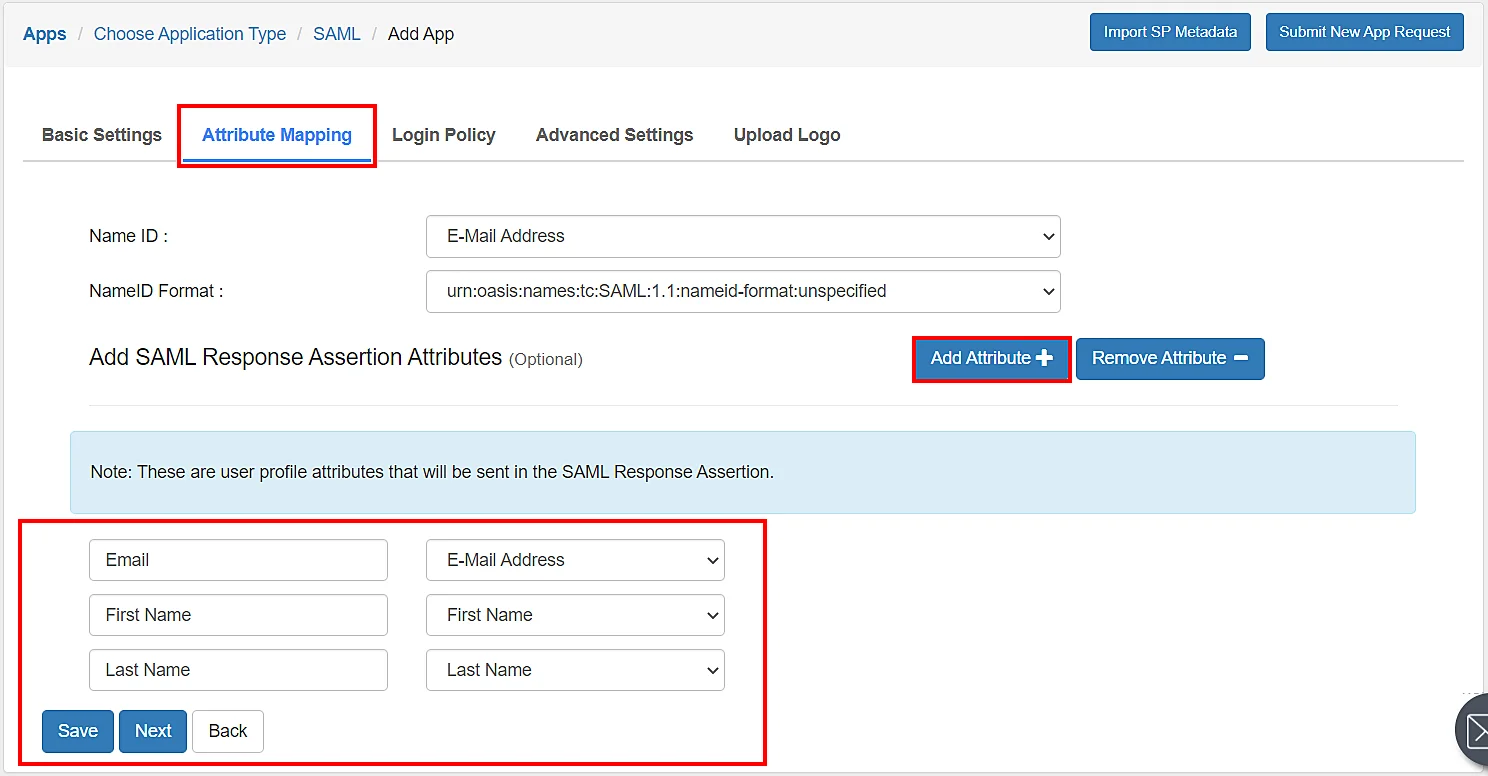Click Submit New App Request
Screen dimensions: 1488x776
tap(1364, 31)
